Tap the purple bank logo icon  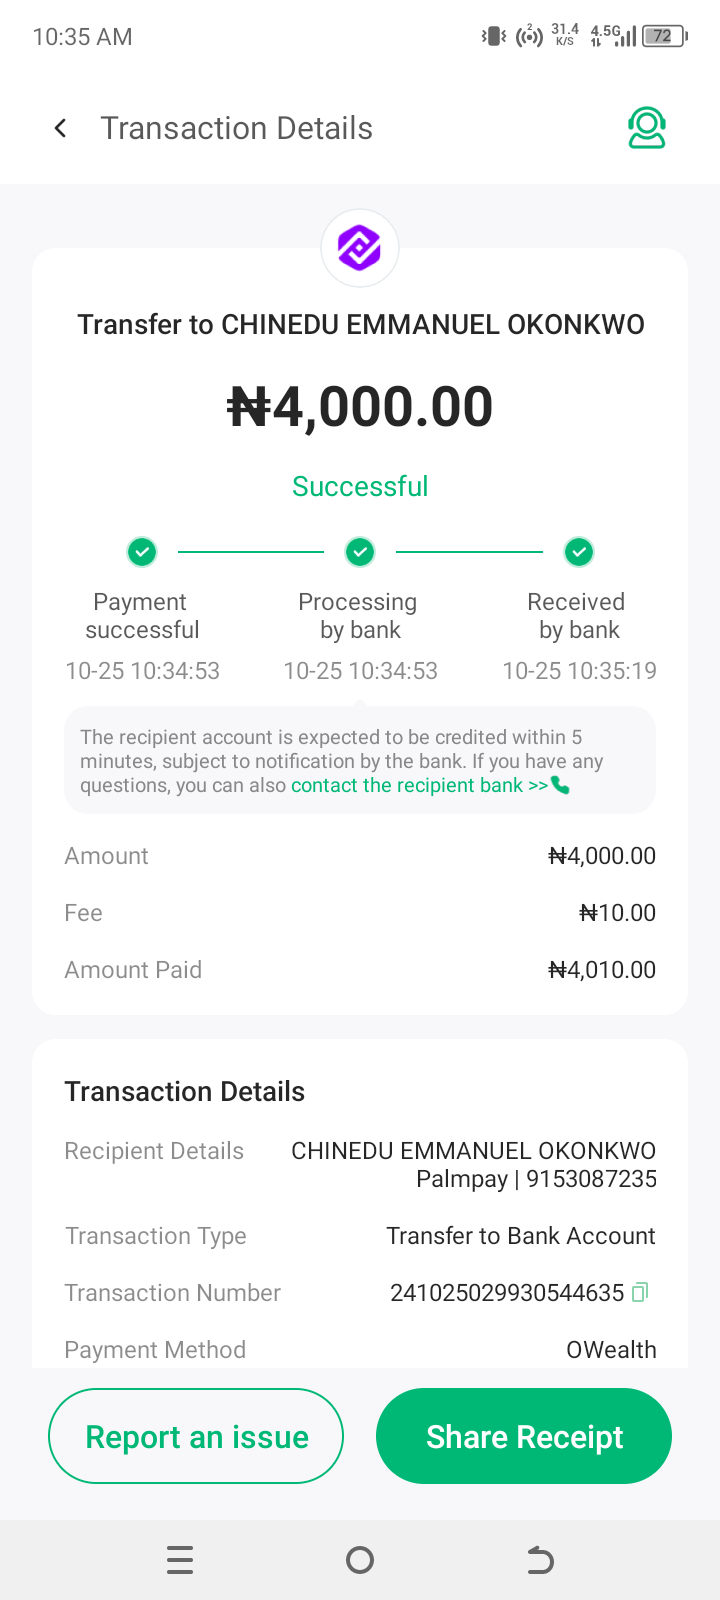click(x=360, y=248)
